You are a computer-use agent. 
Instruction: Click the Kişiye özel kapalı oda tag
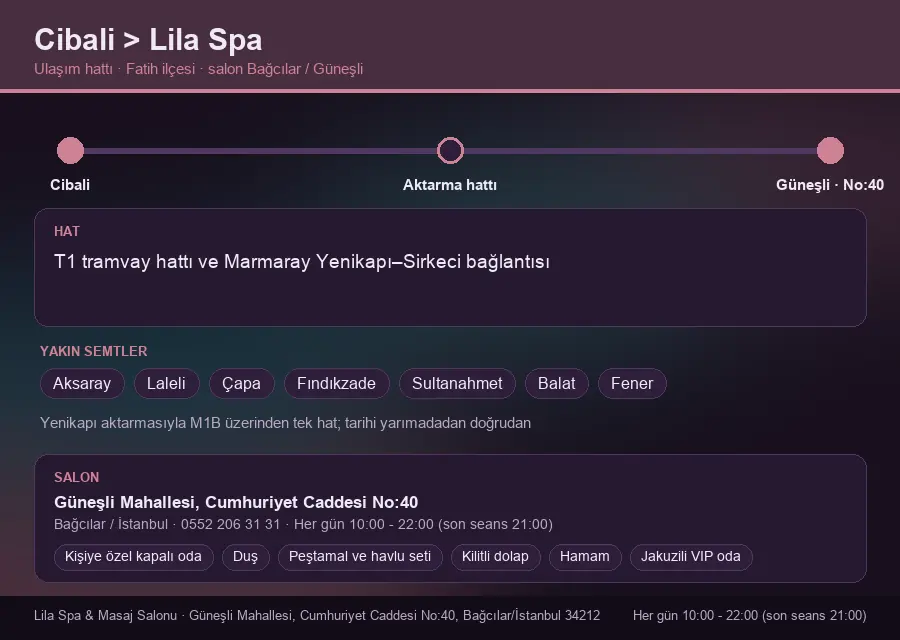(x=133, y=557)
